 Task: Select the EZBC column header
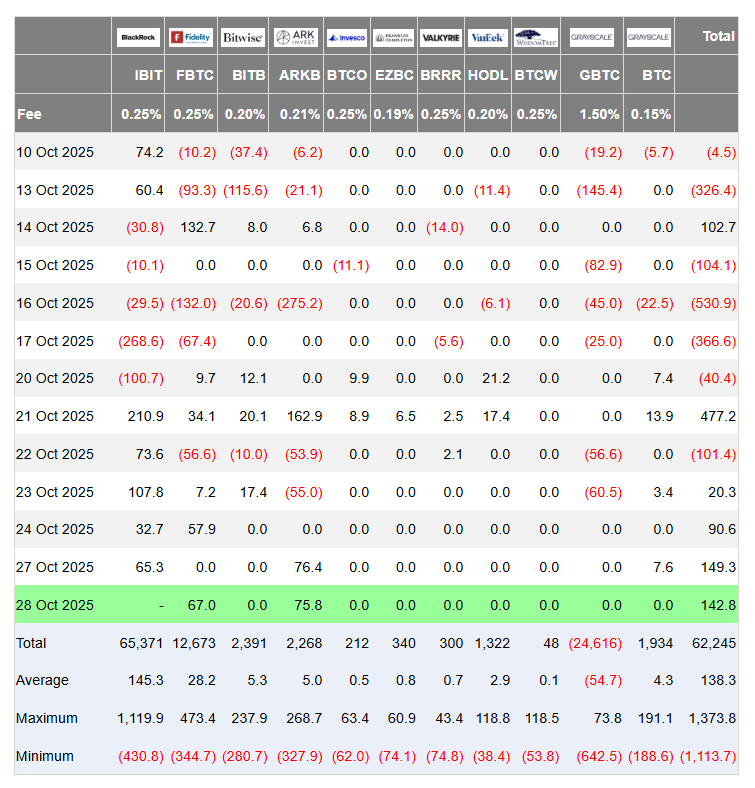(394, 75)
